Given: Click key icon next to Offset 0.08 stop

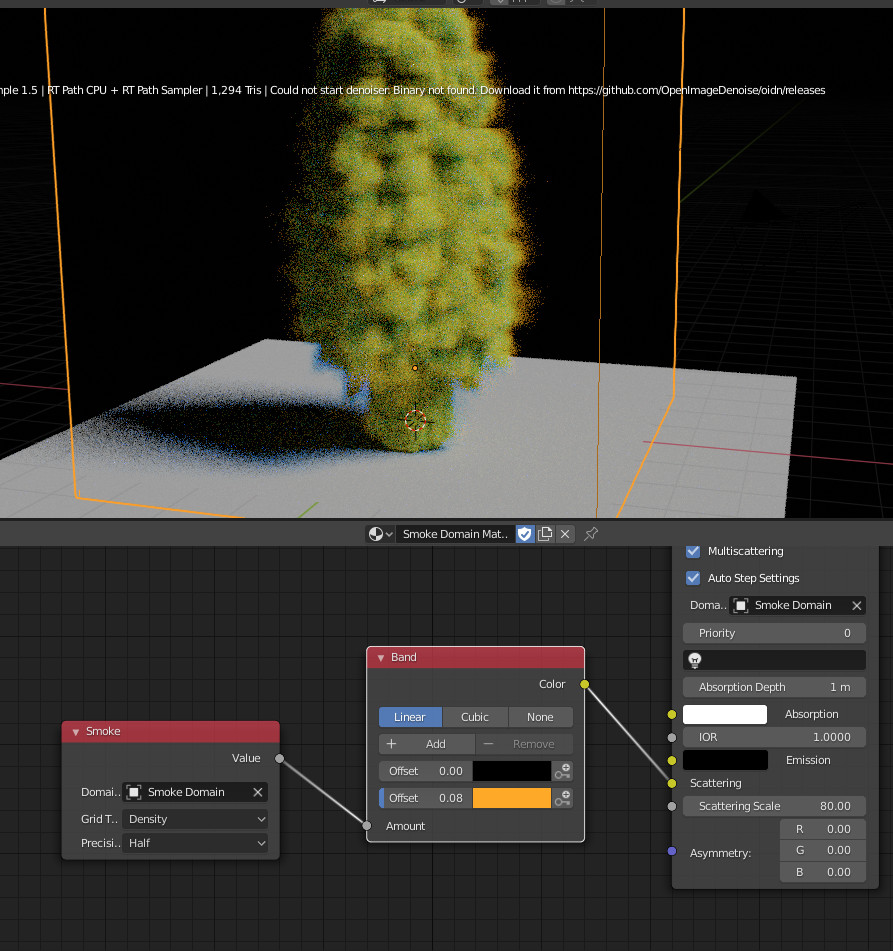Looking at the screenshot, I should coord(563,798).
